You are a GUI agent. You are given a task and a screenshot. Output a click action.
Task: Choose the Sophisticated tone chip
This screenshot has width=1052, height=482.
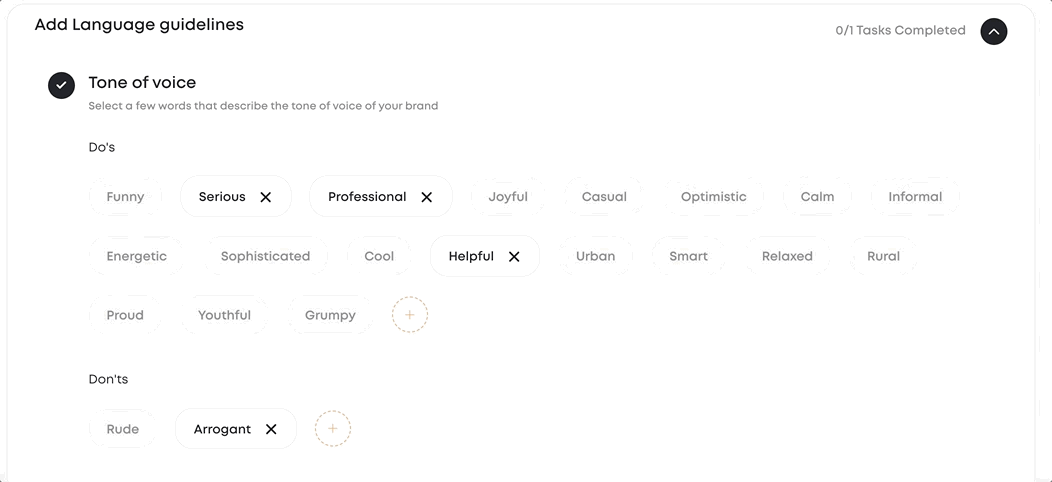click(x=266, y=256)
